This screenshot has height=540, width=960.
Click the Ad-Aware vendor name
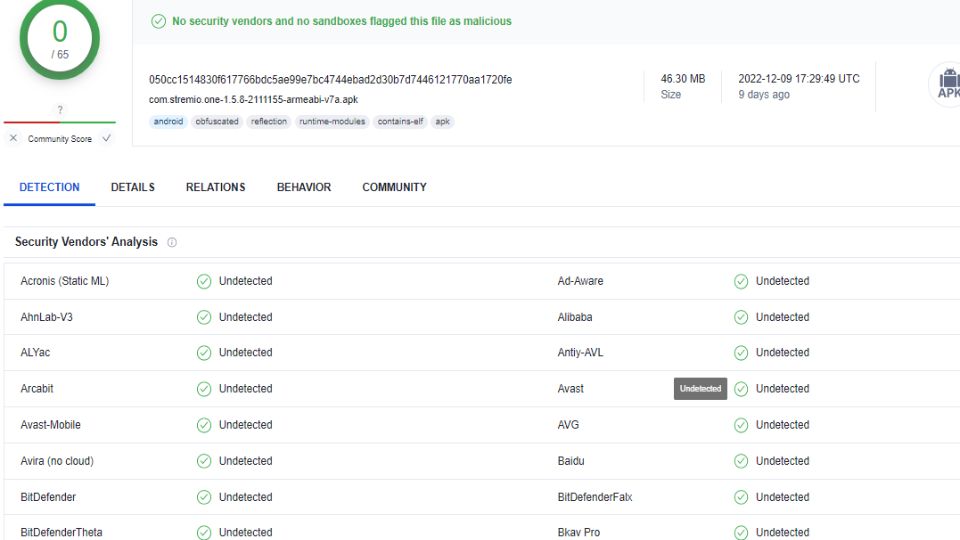[x=580, y=281]
